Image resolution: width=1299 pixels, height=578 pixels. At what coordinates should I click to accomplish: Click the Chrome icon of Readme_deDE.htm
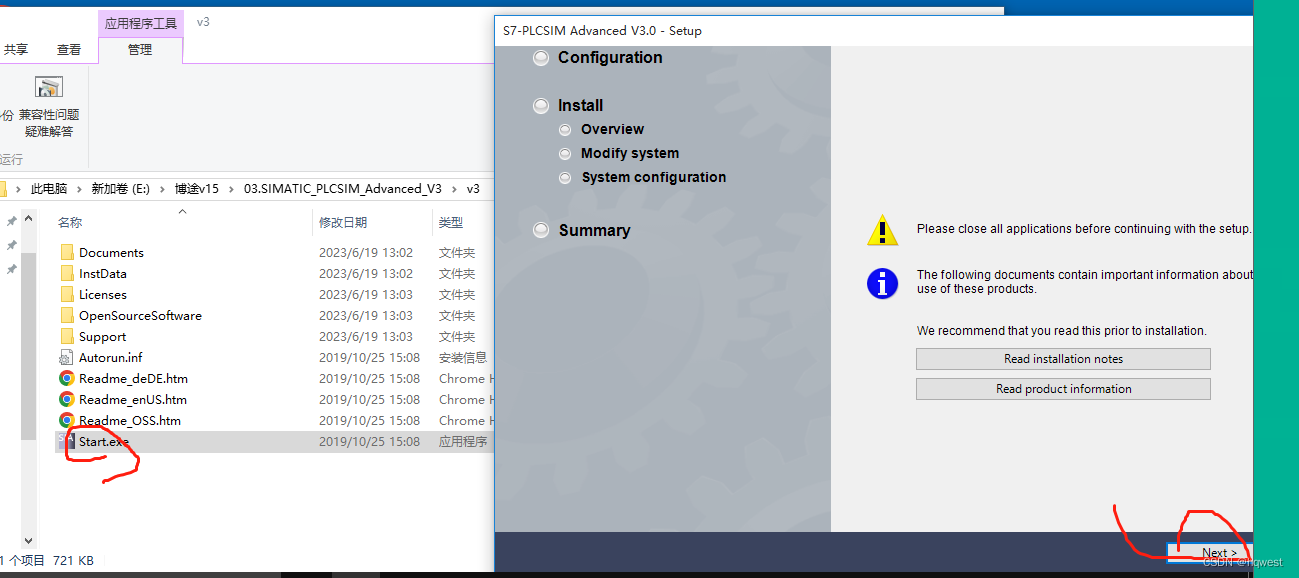point(67,378)
